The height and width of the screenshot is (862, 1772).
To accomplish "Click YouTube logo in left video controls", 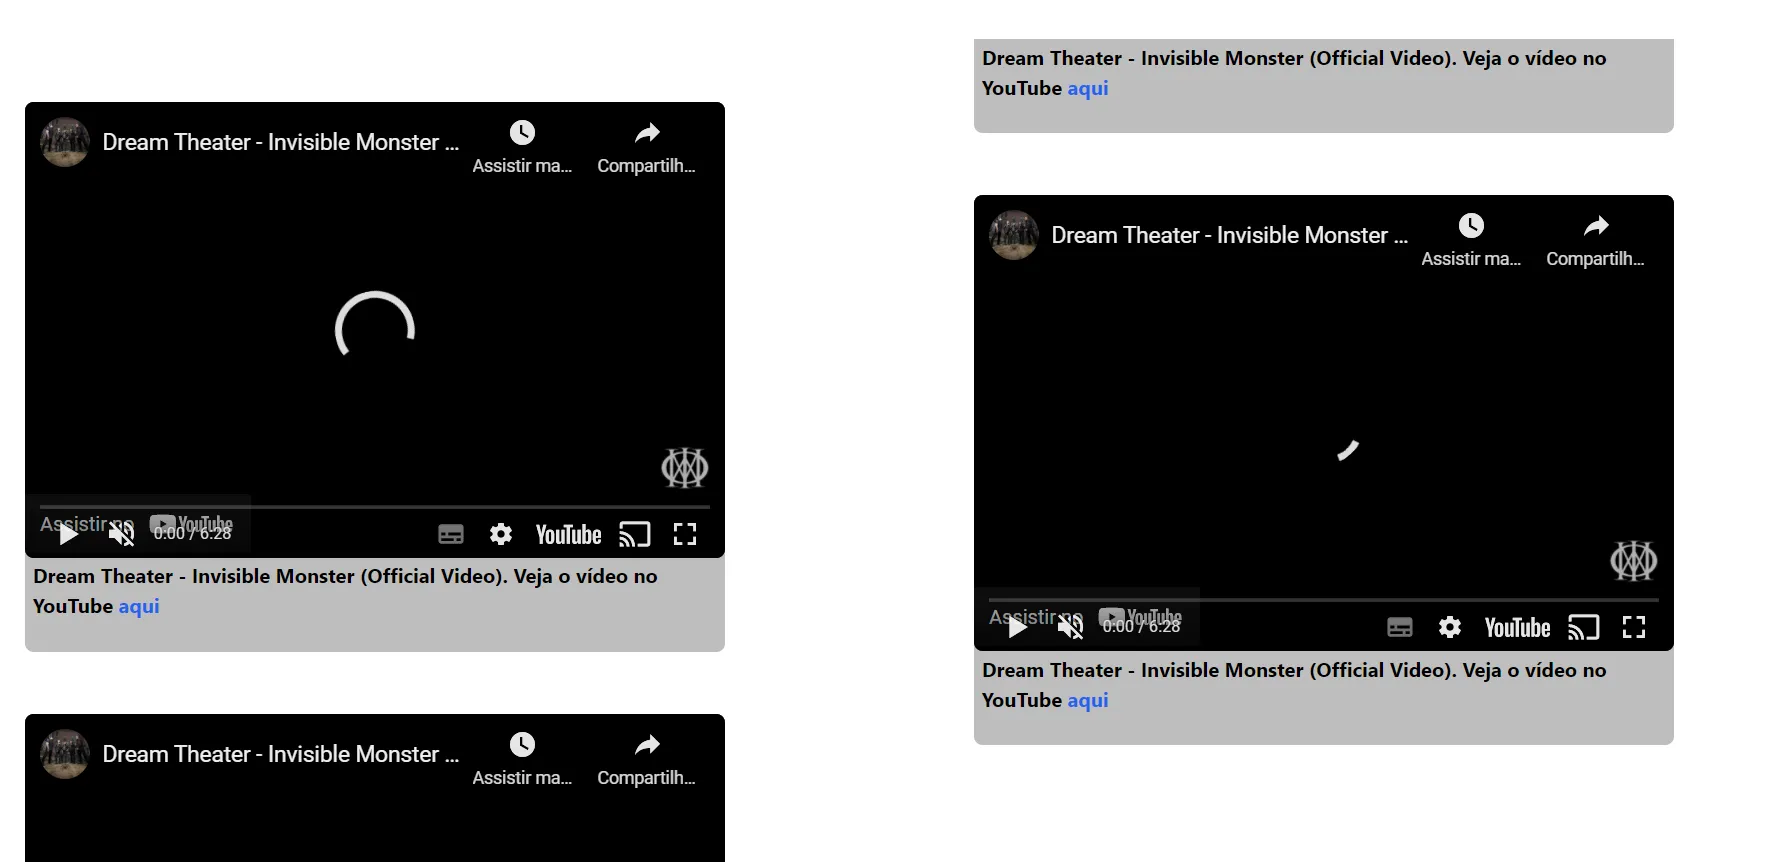I will coord(568,535).
